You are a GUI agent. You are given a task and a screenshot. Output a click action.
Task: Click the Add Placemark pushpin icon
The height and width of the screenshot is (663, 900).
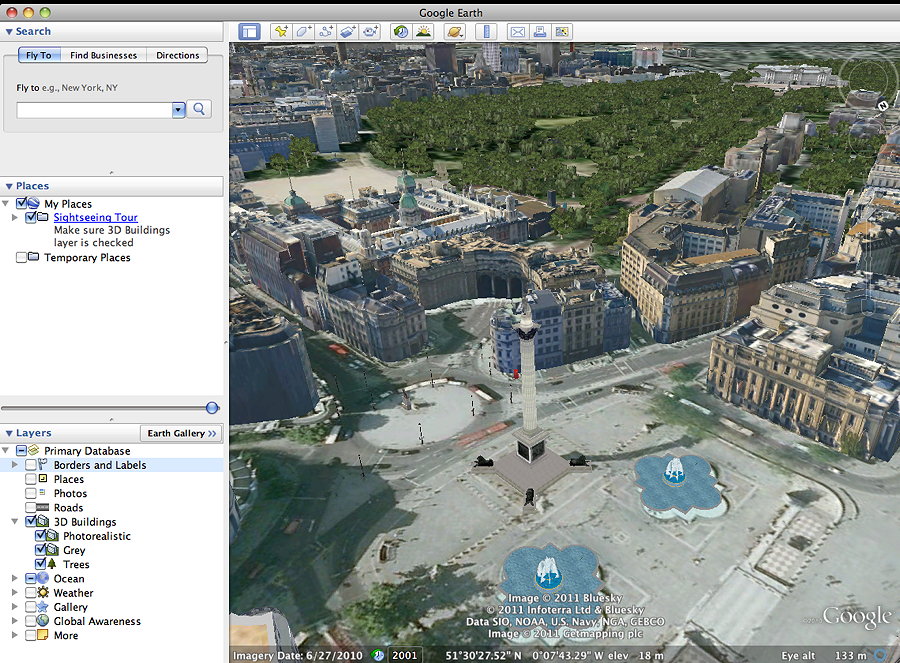click(281, 32)
